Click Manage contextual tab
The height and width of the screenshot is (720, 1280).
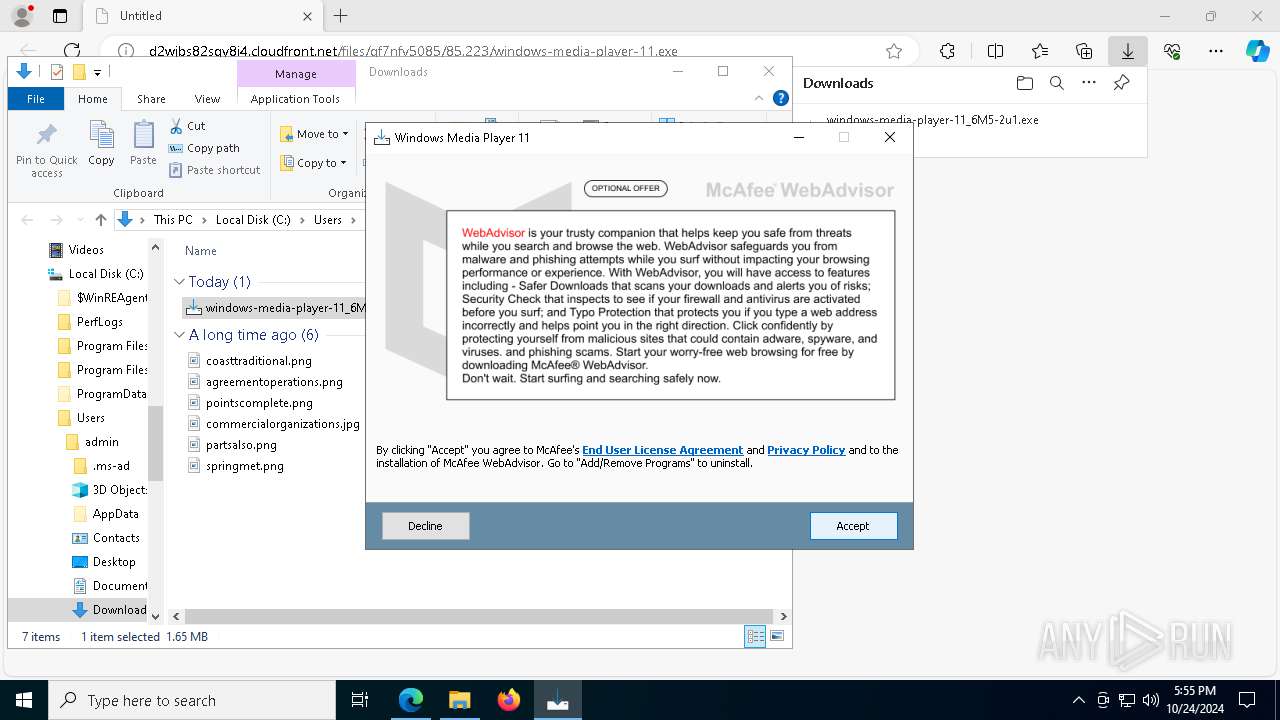pos(296,74)
